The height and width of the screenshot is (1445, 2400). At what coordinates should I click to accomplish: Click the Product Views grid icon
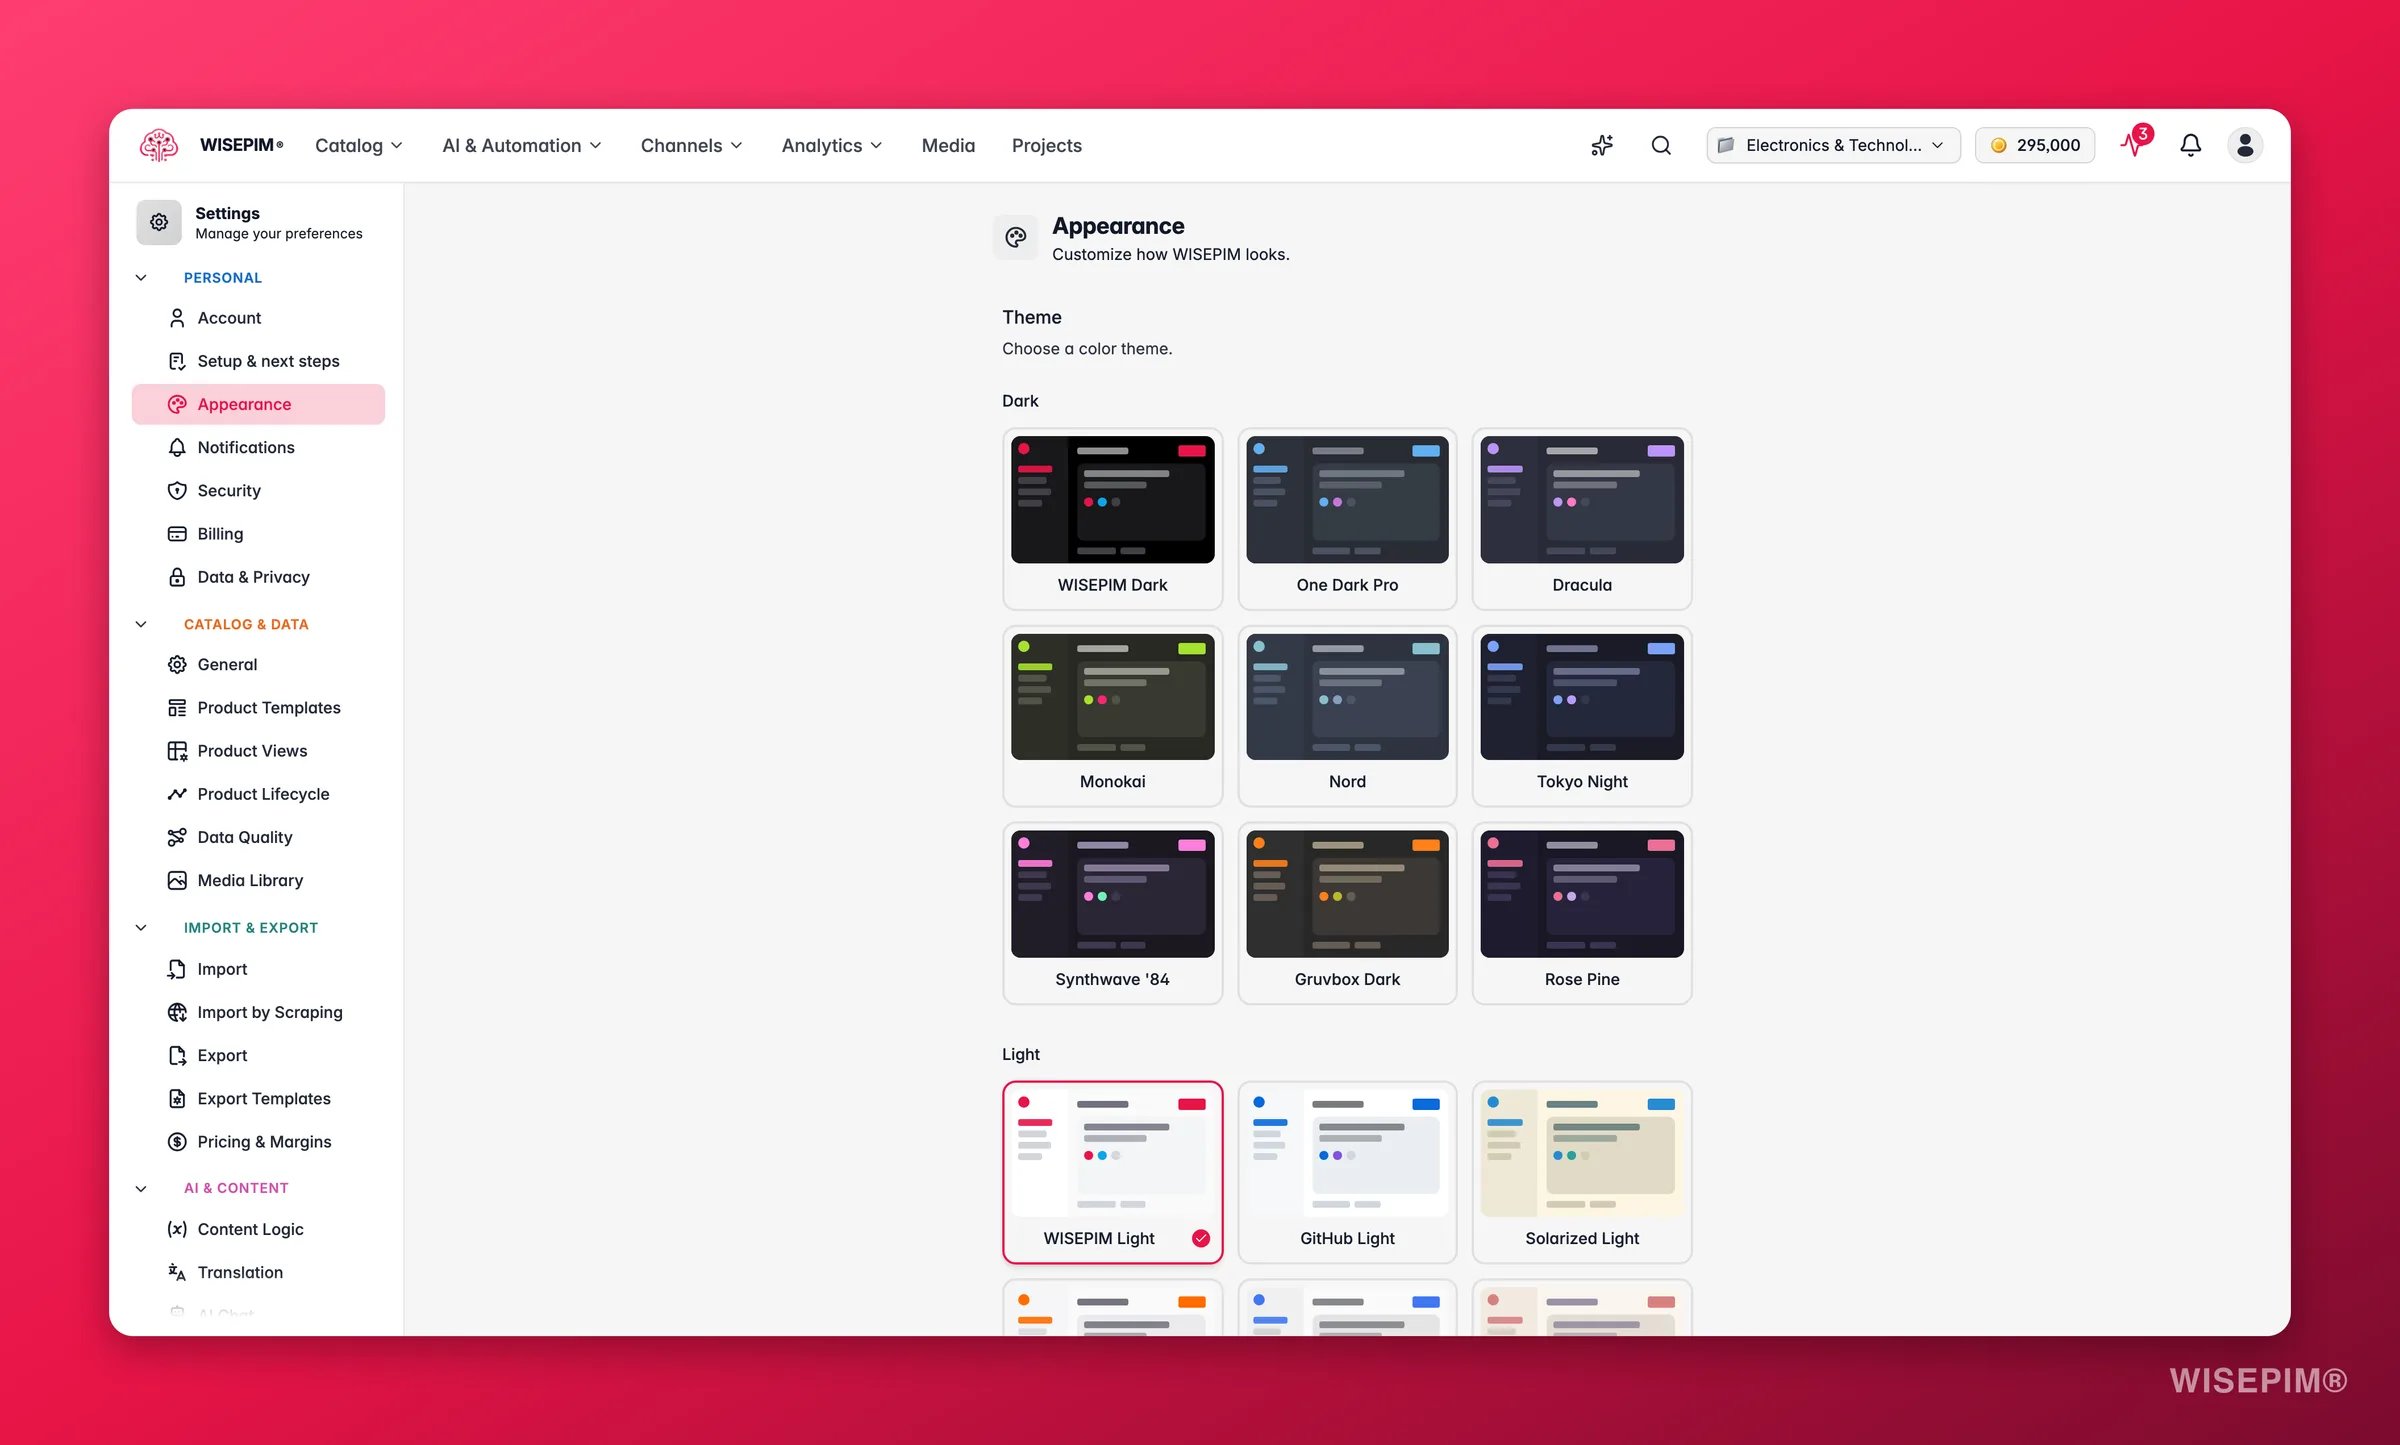point(177,751)
